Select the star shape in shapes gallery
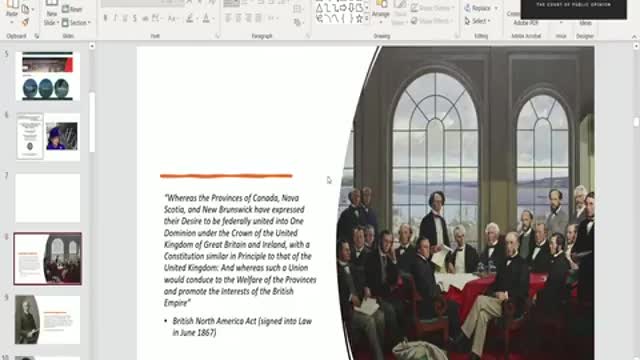 pos(359,18)
